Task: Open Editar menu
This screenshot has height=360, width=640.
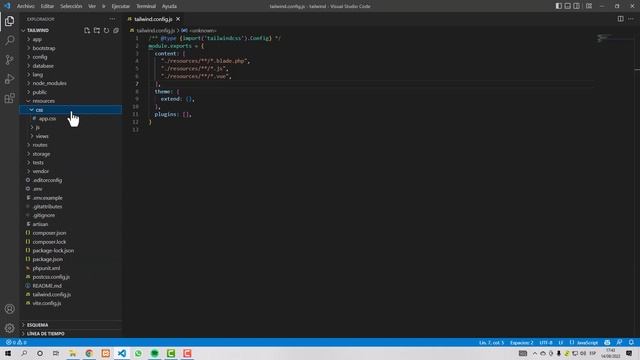Action: point(47,6)
